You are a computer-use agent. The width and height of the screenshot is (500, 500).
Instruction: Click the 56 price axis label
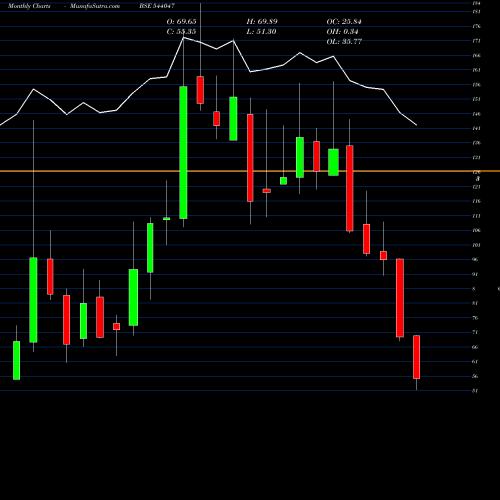(x=475, y=376)
